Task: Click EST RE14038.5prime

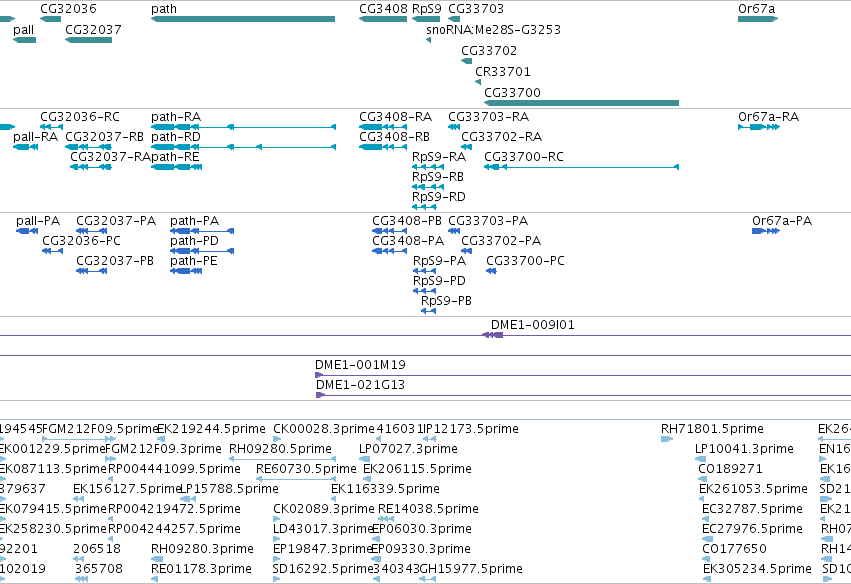Action: [x=428, y=509]
